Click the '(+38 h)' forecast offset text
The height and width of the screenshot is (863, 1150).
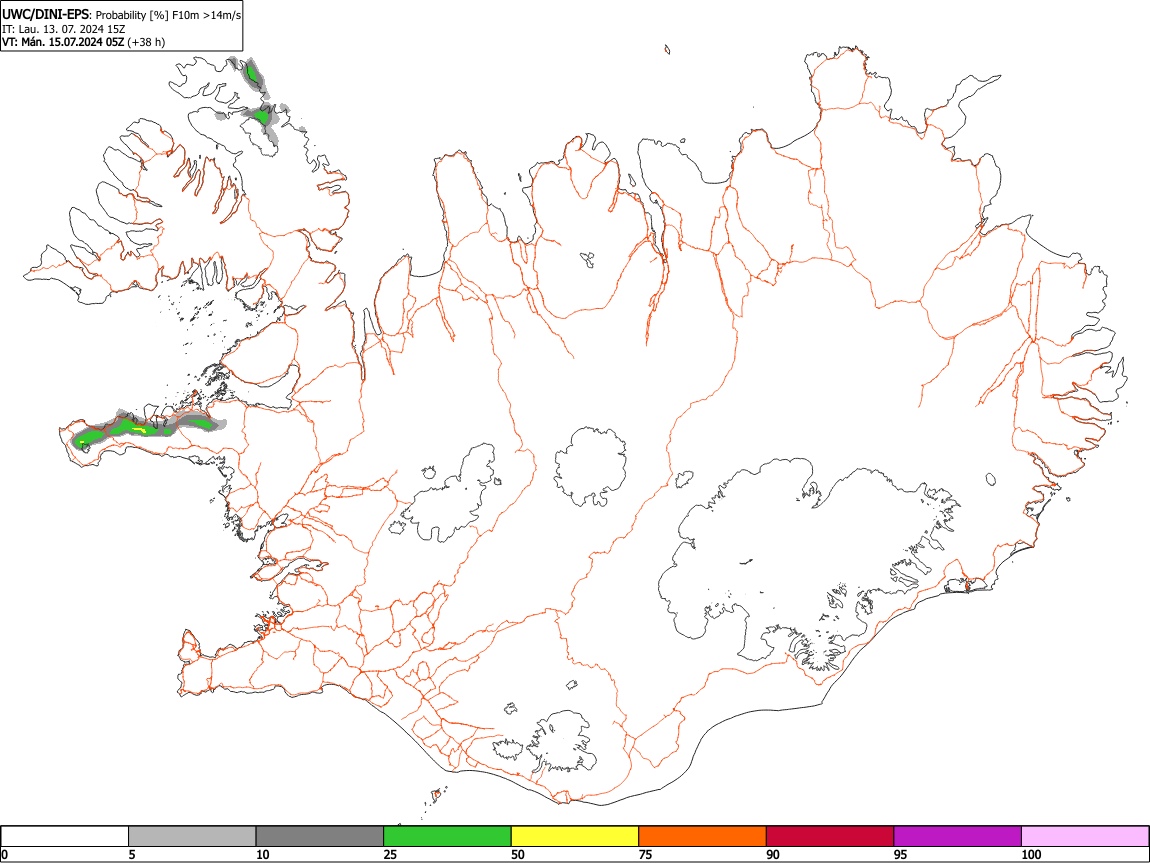(x=146, y=43)
